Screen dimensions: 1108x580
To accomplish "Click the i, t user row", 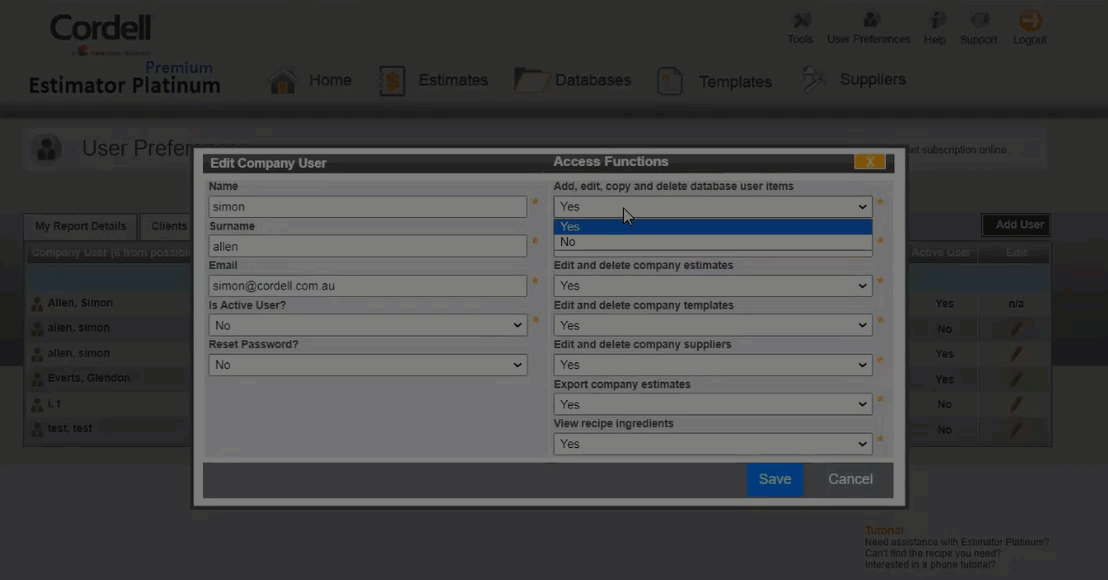I will click(54, 403).
